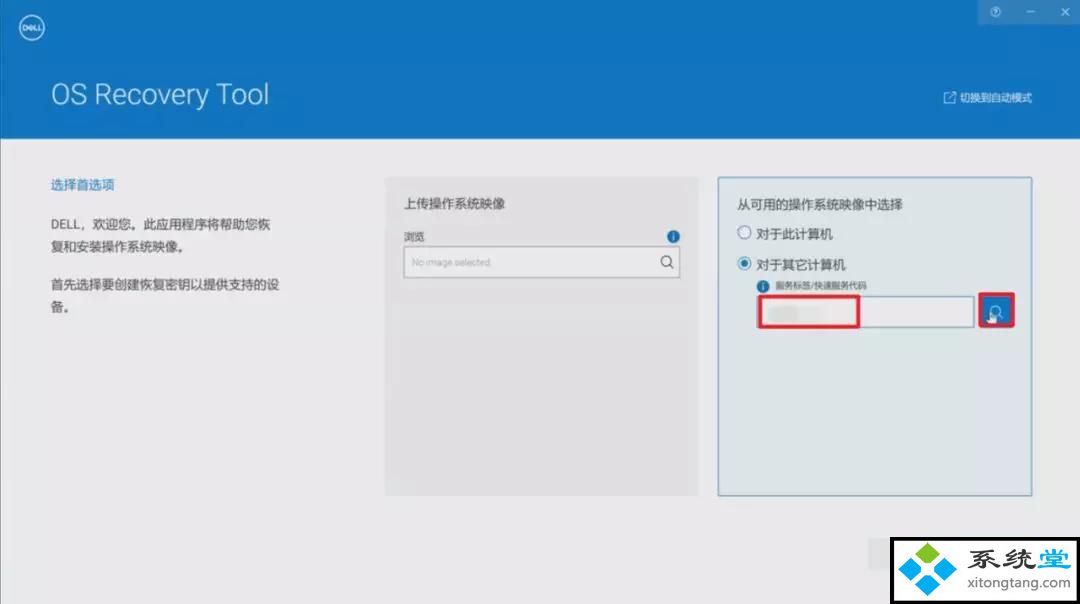1080x604 pixels.
Task: Click the info icon beside 服务标签/快速服务代码
Action: click(x=762, y=286)
